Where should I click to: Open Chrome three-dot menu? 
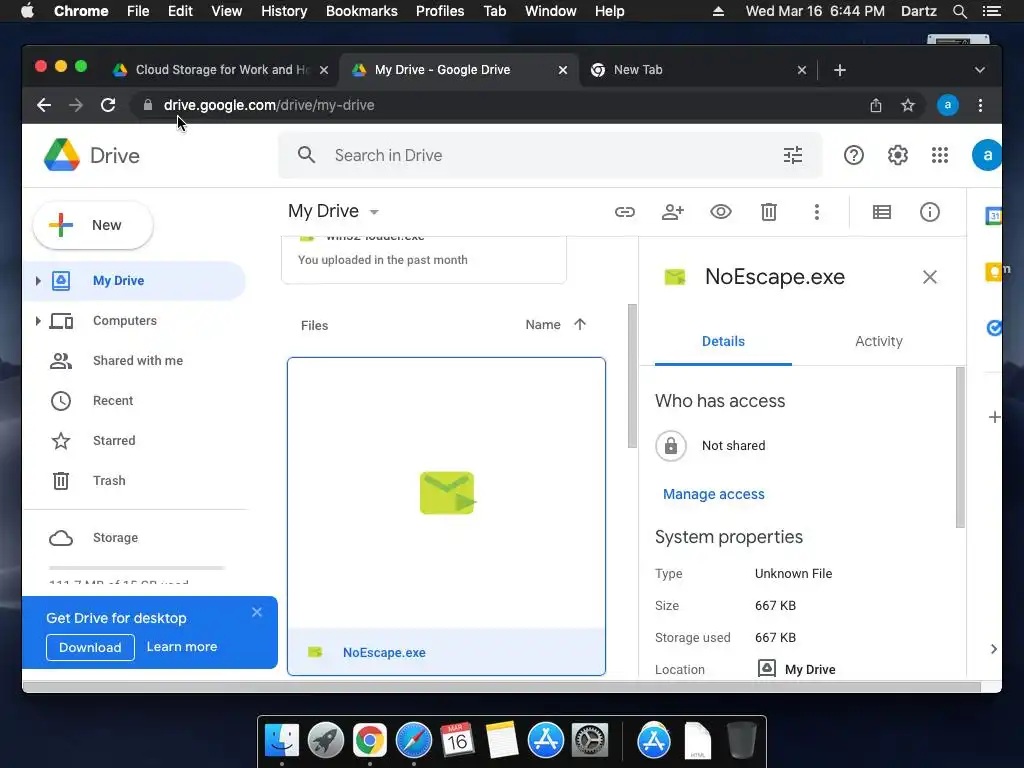pyautogui.click(x=980, y=105)
